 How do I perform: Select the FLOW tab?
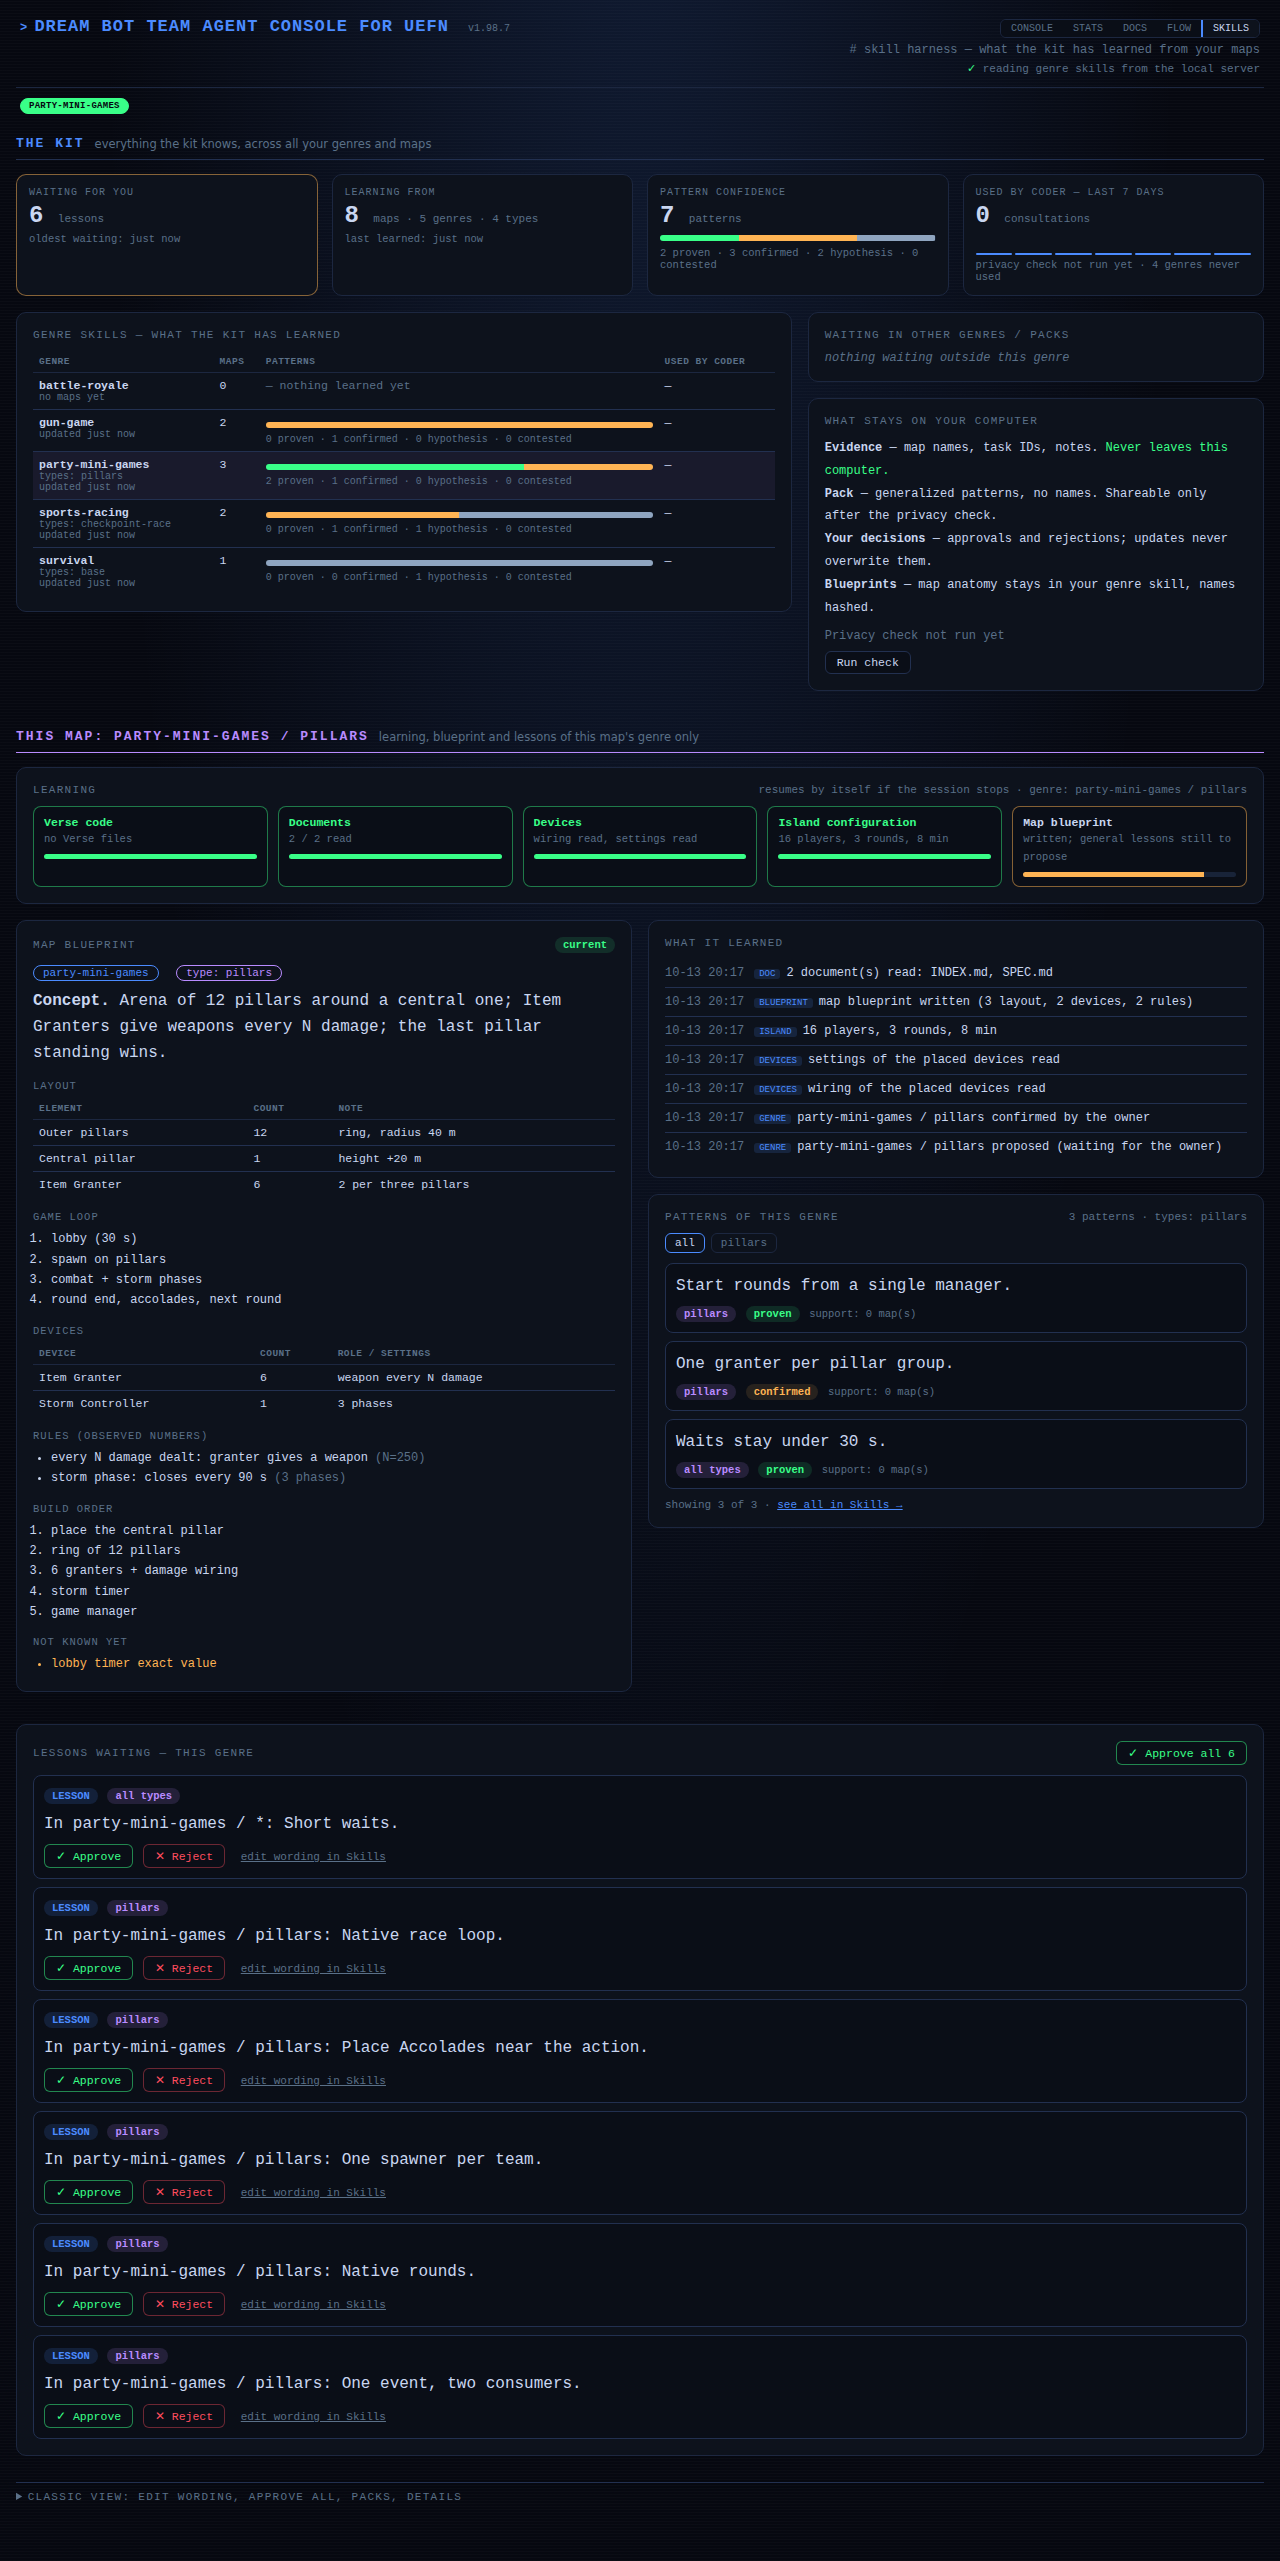click(x=1179, y=28)
